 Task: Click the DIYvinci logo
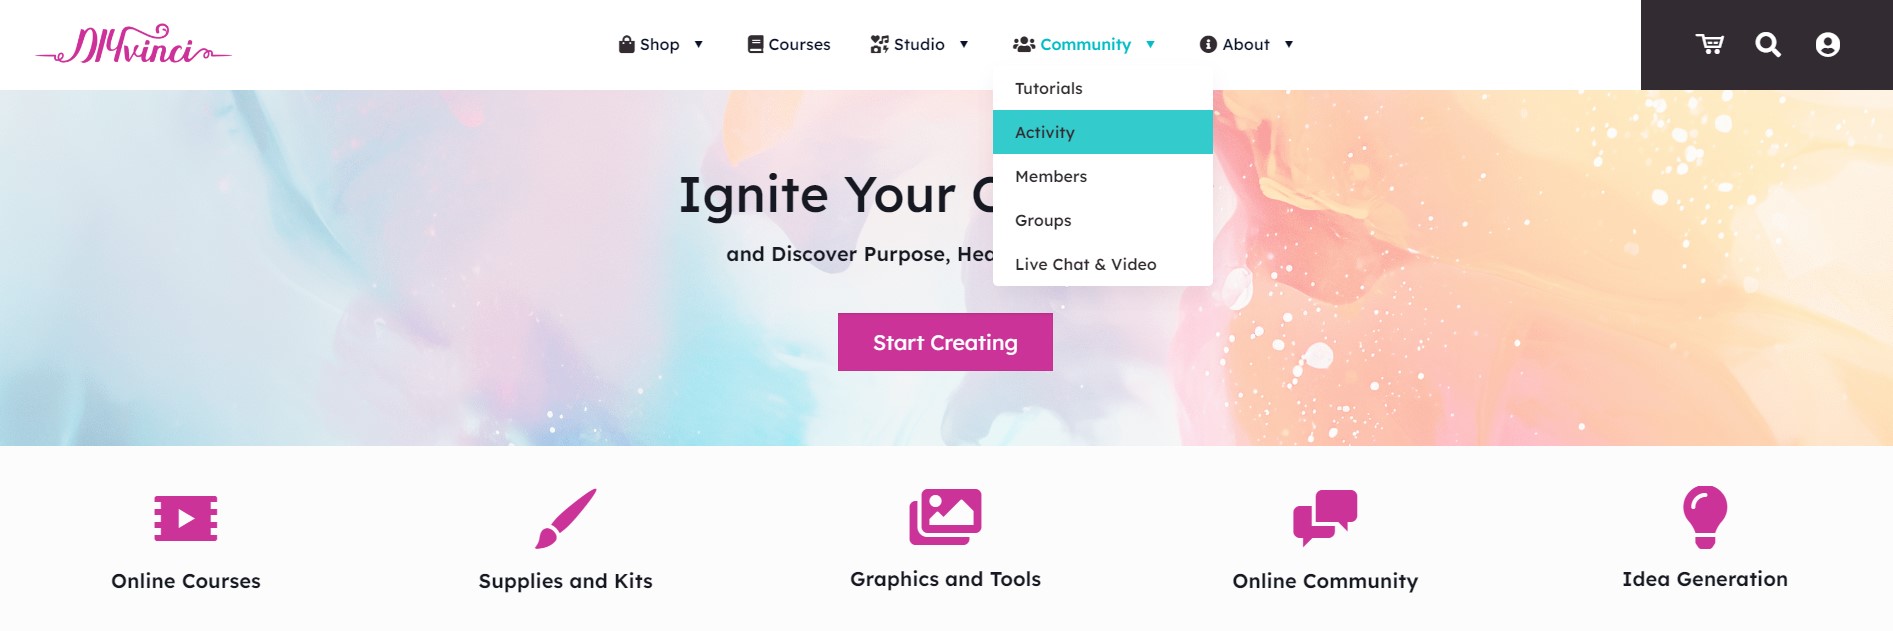134,45
